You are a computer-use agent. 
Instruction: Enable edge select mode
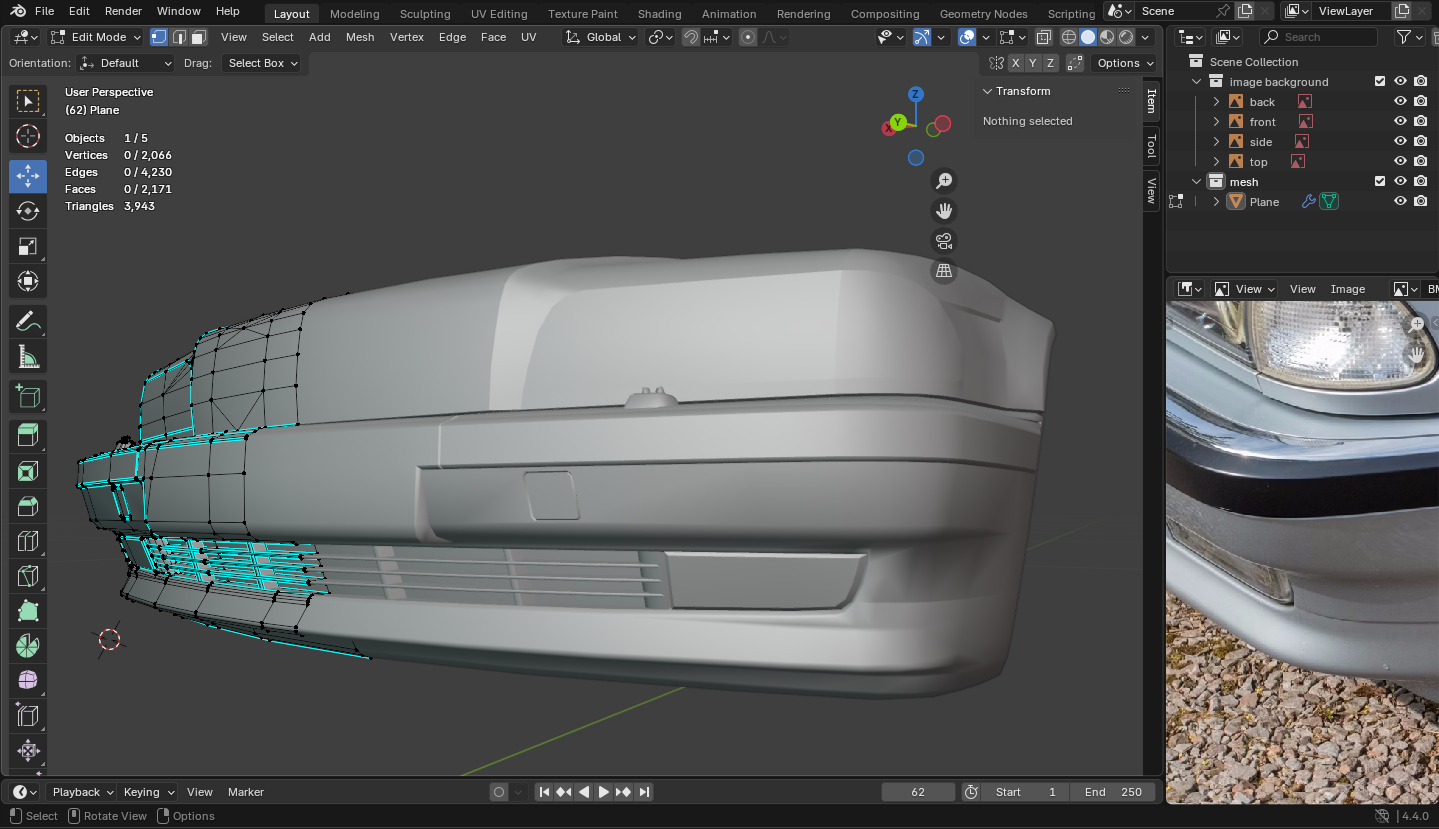tap(179, 37)
